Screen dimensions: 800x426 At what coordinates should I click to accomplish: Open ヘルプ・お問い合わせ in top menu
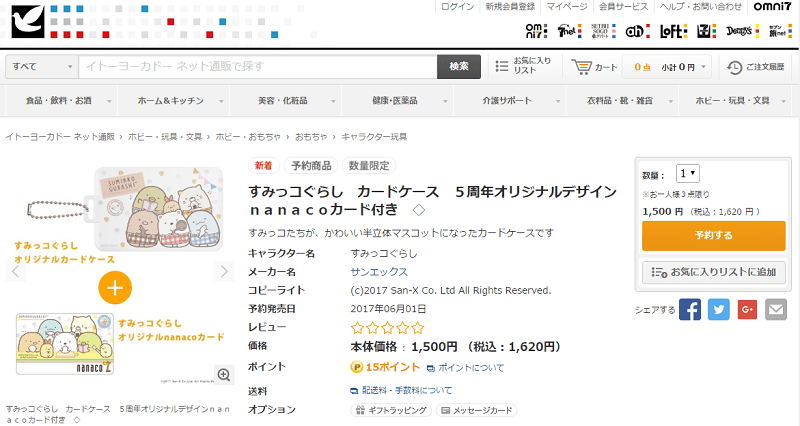click(x=701, y=7)
